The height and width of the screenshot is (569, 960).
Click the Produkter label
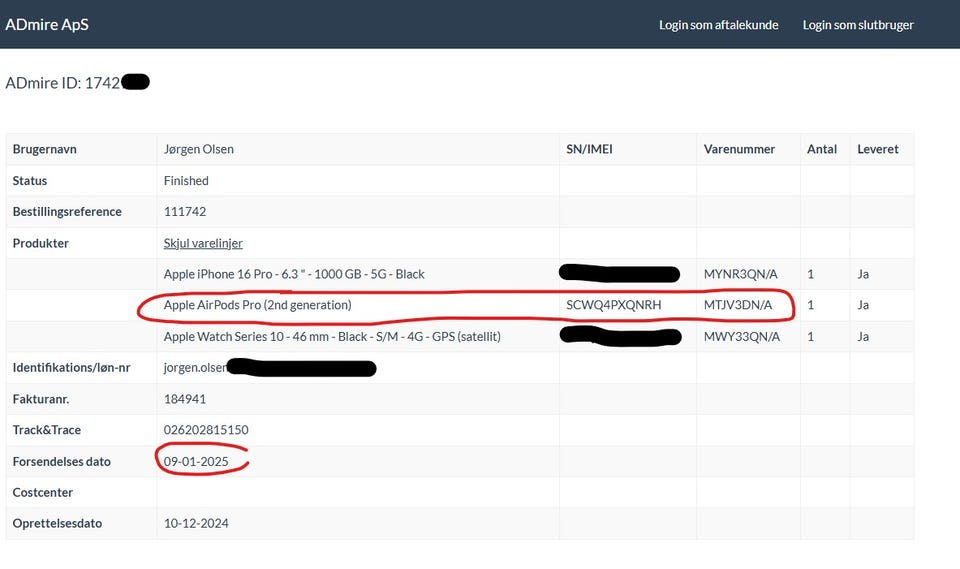click(40, 243)
